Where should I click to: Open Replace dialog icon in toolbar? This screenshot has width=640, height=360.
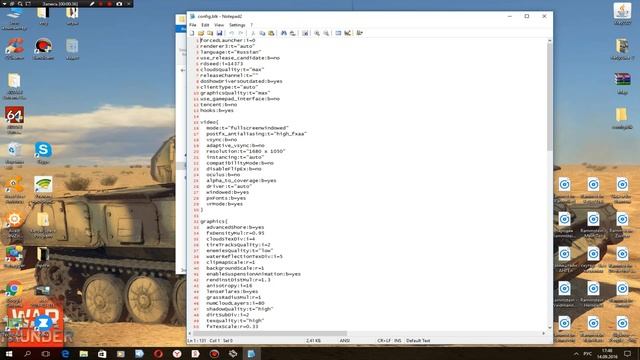tap(293, 33)
